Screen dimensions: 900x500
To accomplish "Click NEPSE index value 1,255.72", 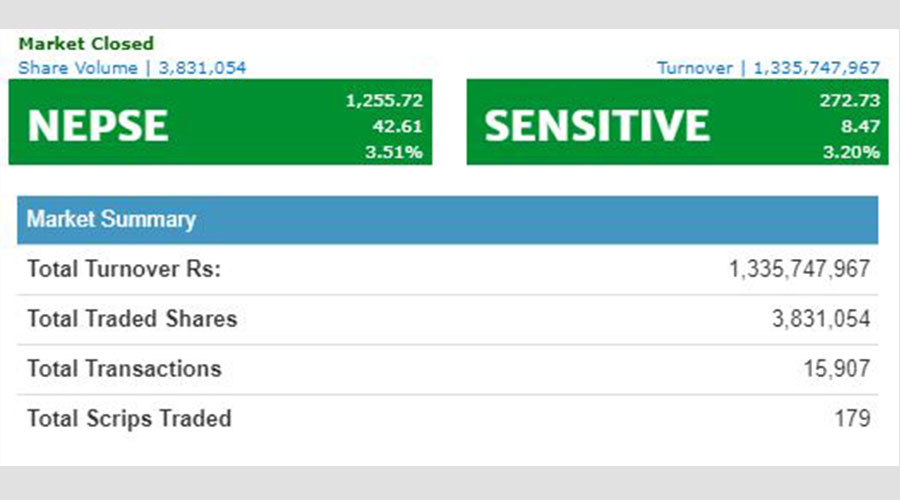I will [x=384, y=100].
